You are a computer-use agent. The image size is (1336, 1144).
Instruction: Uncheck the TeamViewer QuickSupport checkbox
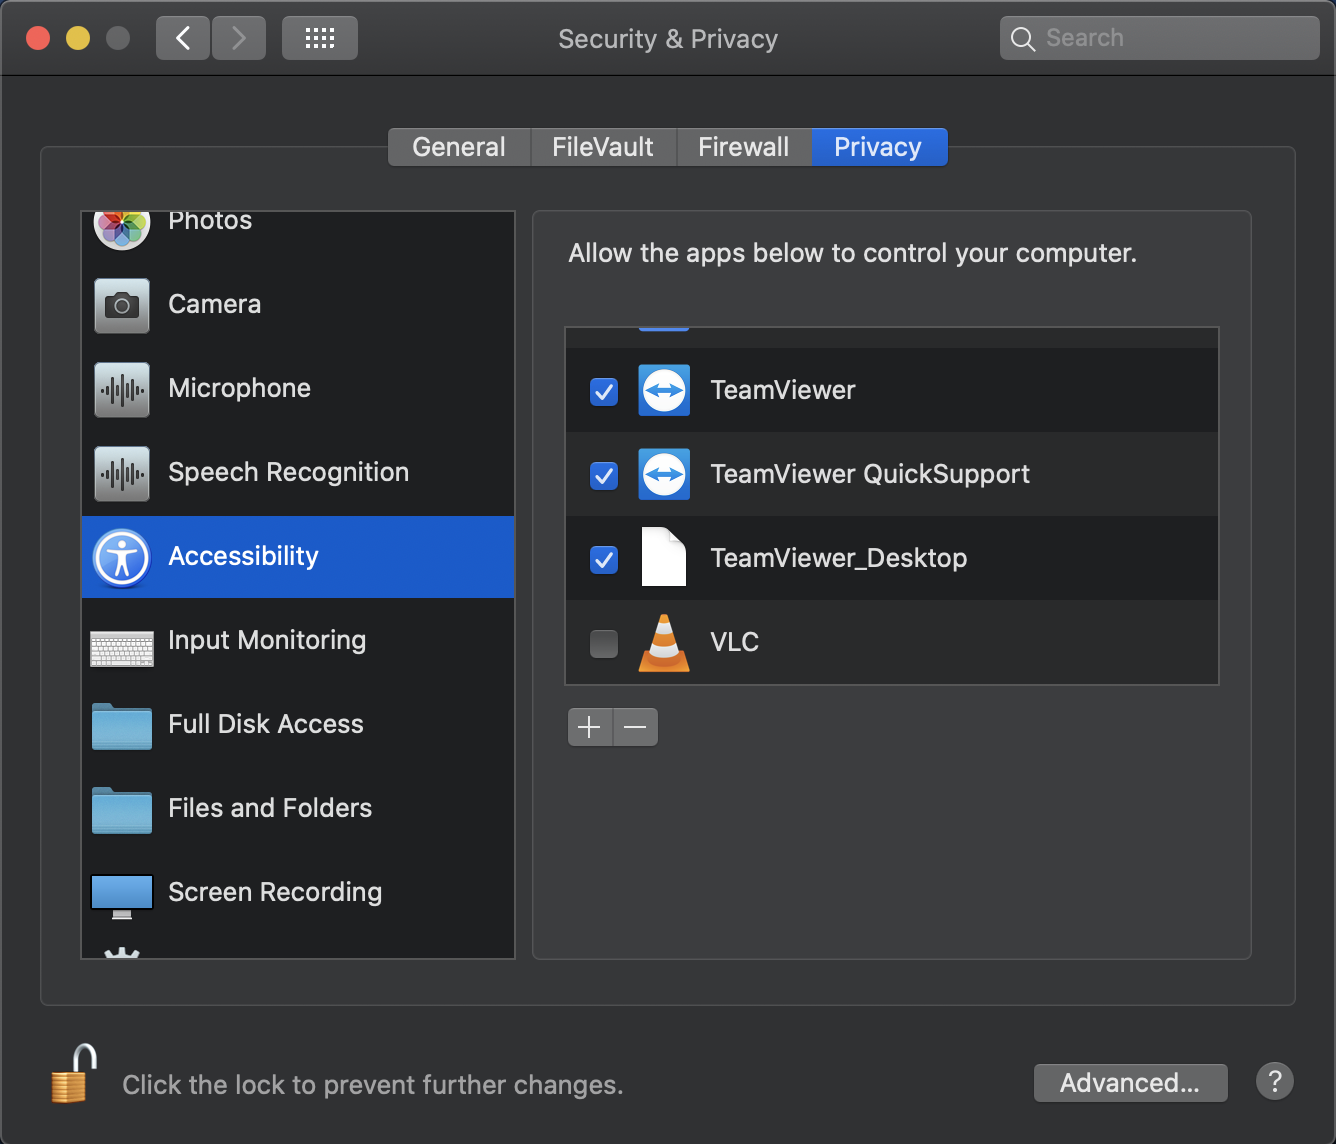tap(604, 475)
